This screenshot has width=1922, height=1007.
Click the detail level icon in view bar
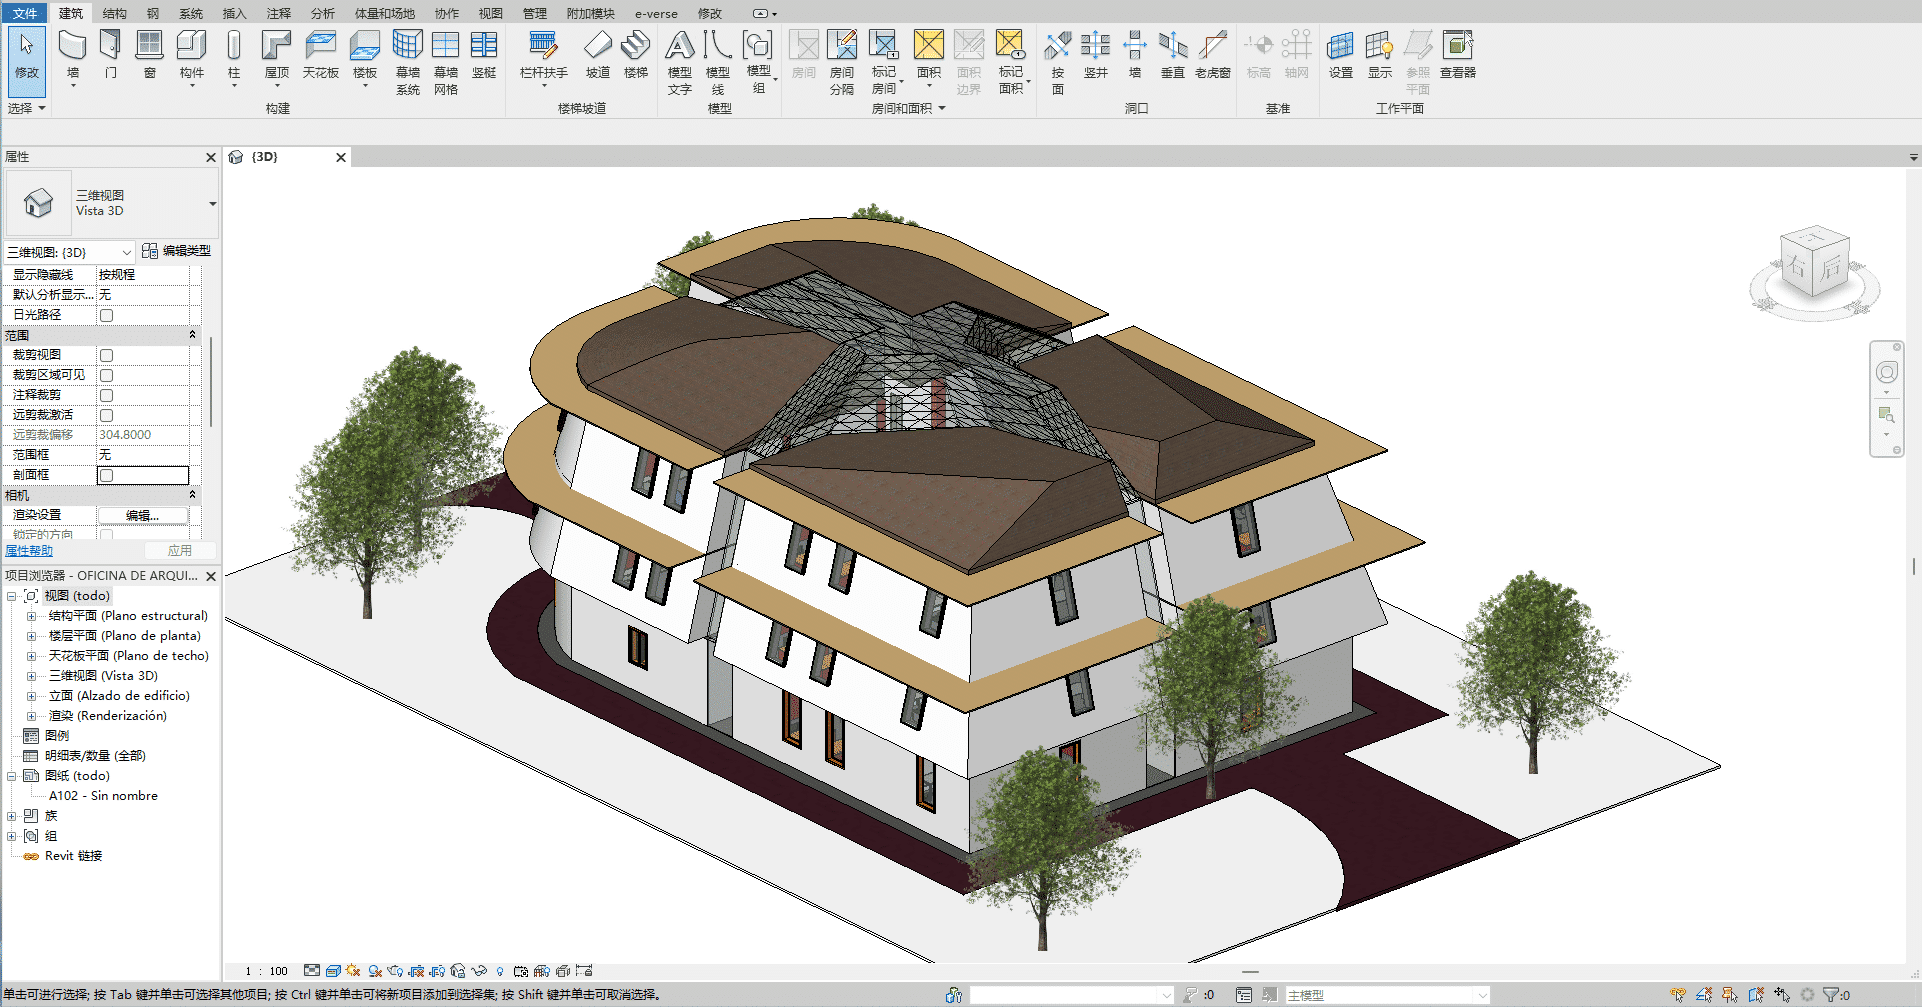point(312,971)
